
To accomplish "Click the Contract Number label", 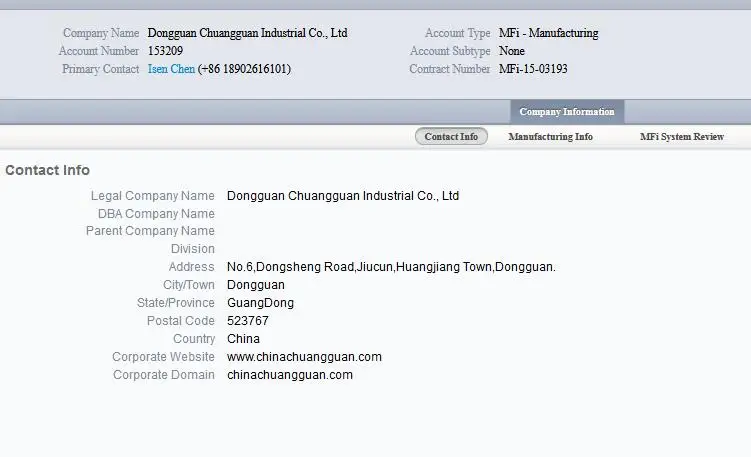I will (x=450, y=69).
